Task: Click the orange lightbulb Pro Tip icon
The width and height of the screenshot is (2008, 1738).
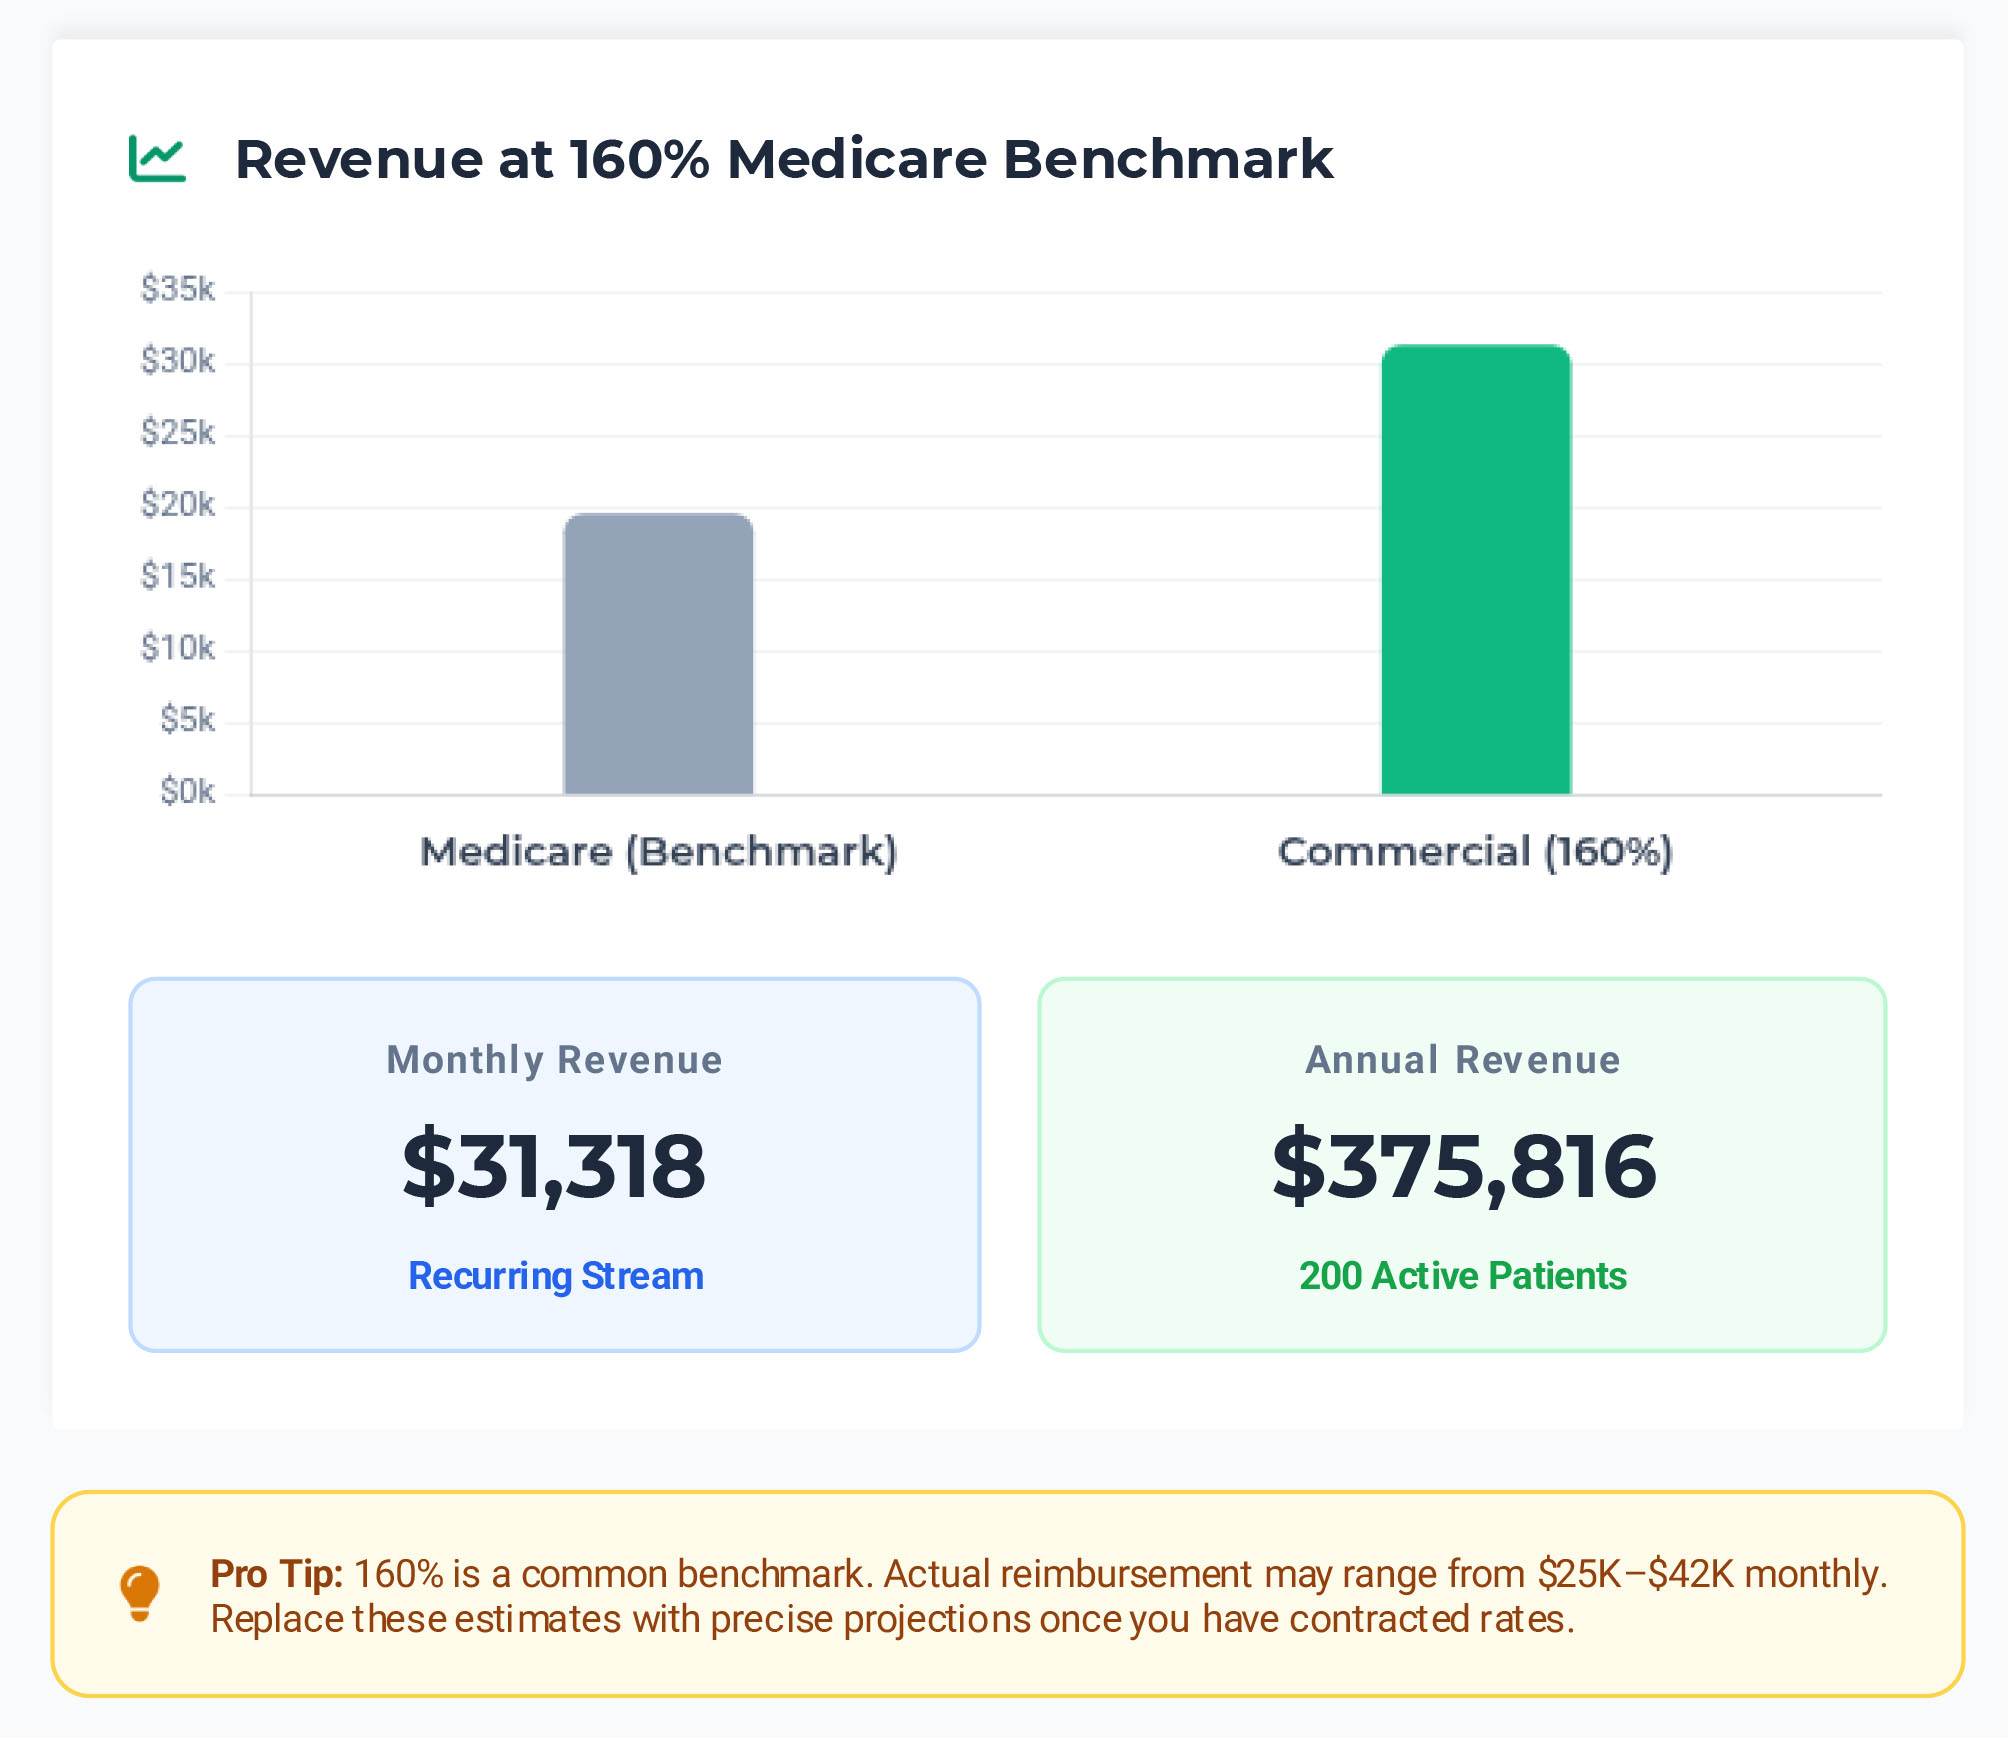Action: [140, 1592]
